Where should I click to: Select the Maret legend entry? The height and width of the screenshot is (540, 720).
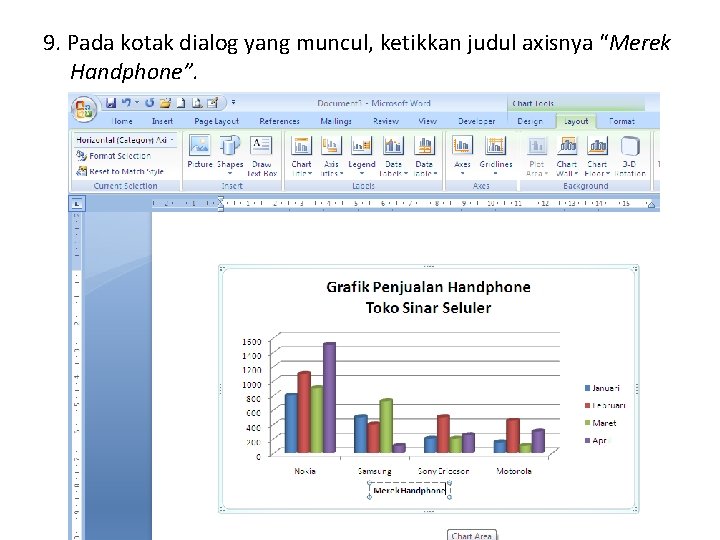pos(600,423)
